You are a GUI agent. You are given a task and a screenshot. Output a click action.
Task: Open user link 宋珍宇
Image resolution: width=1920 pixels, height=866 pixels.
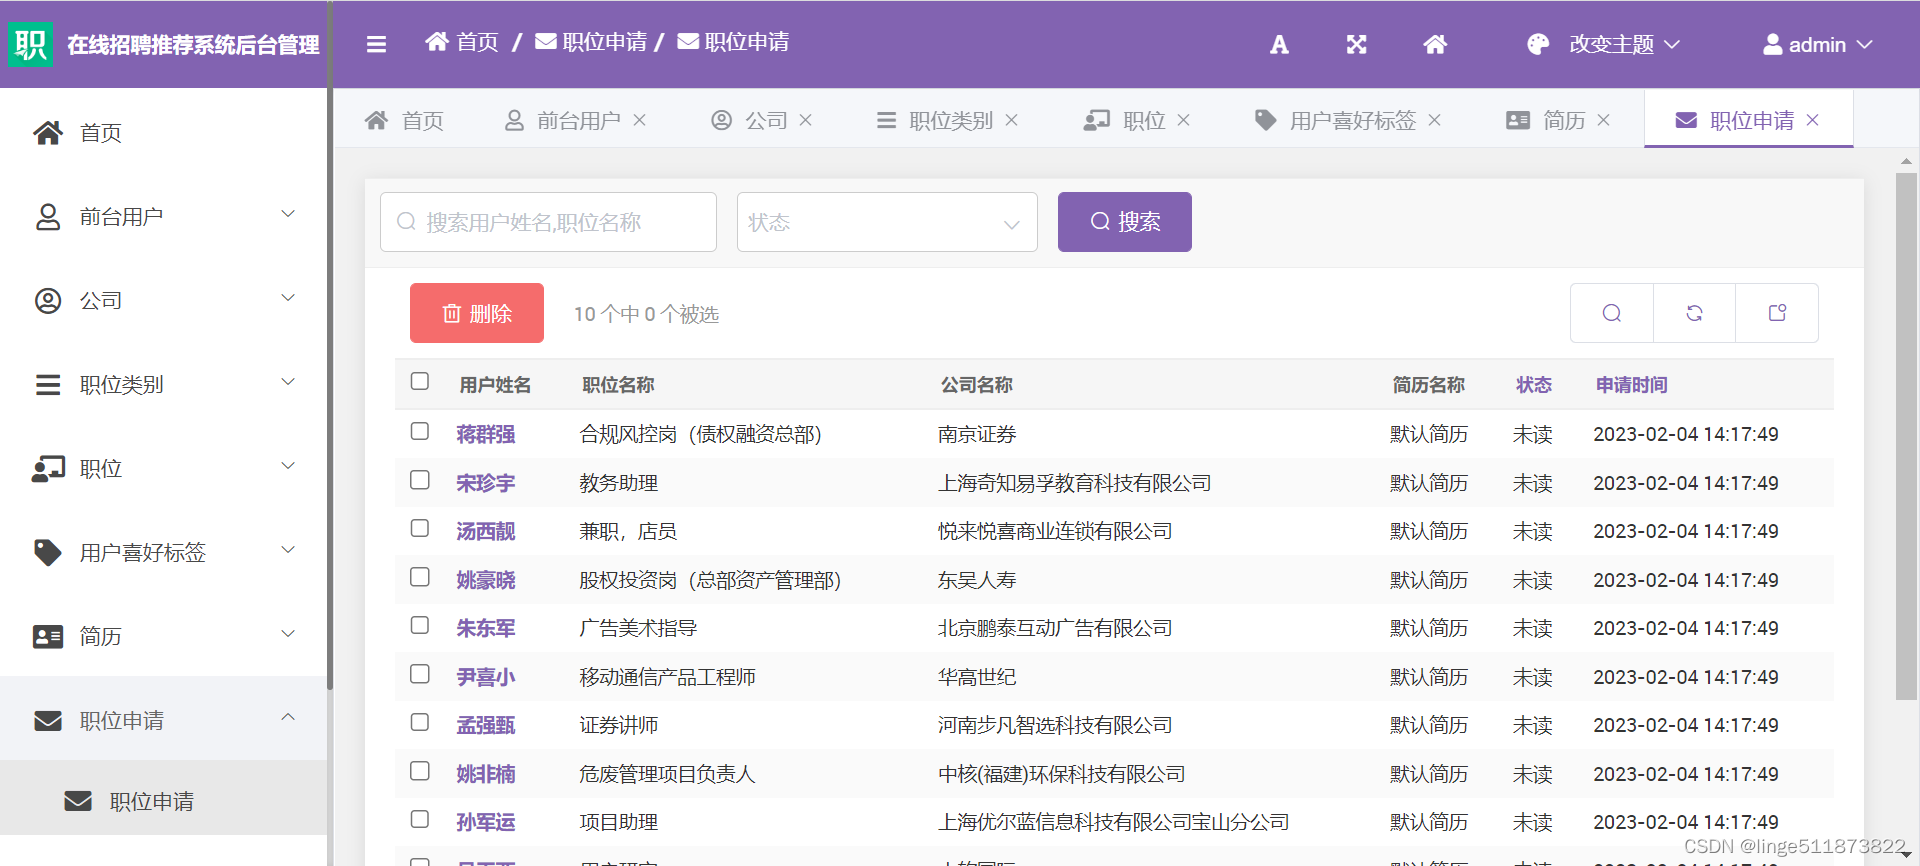coord(486,483)
